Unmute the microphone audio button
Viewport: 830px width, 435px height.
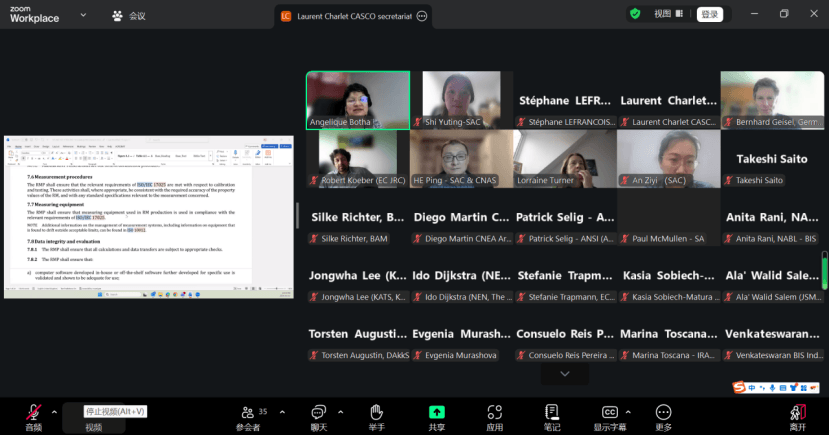tap(33, 413)
